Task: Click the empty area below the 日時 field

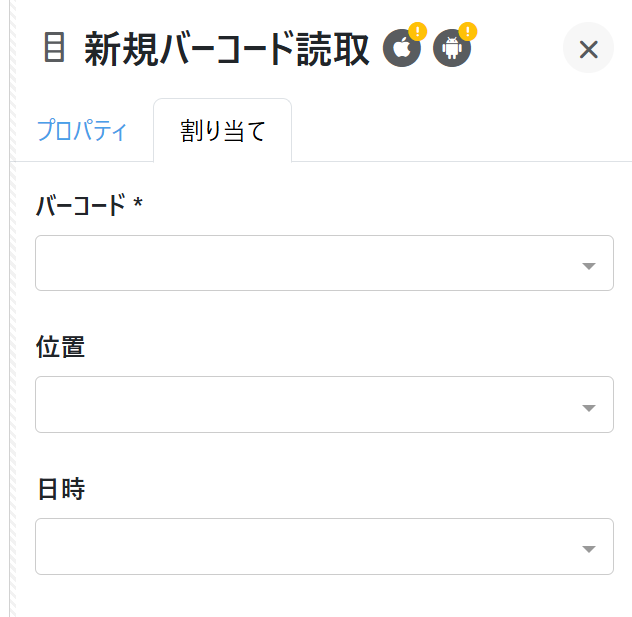Action: click(x=320, y=598)
